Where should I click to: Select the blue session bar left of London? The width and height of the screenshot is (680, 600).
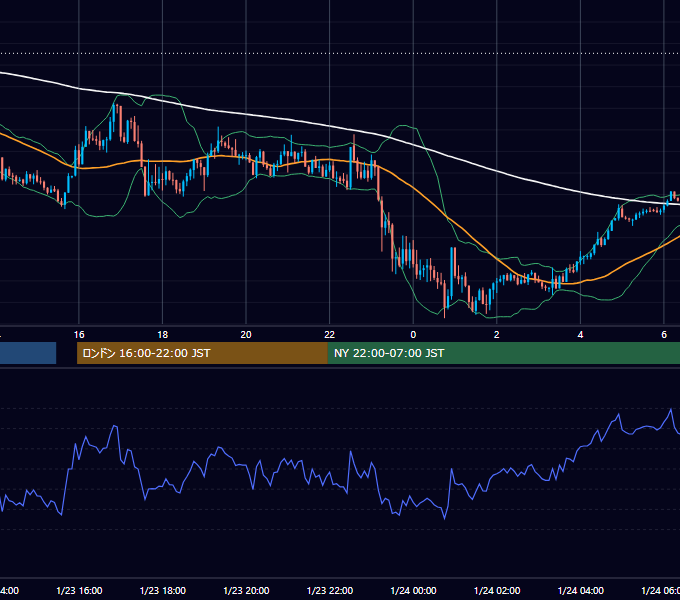coord(28,353)
